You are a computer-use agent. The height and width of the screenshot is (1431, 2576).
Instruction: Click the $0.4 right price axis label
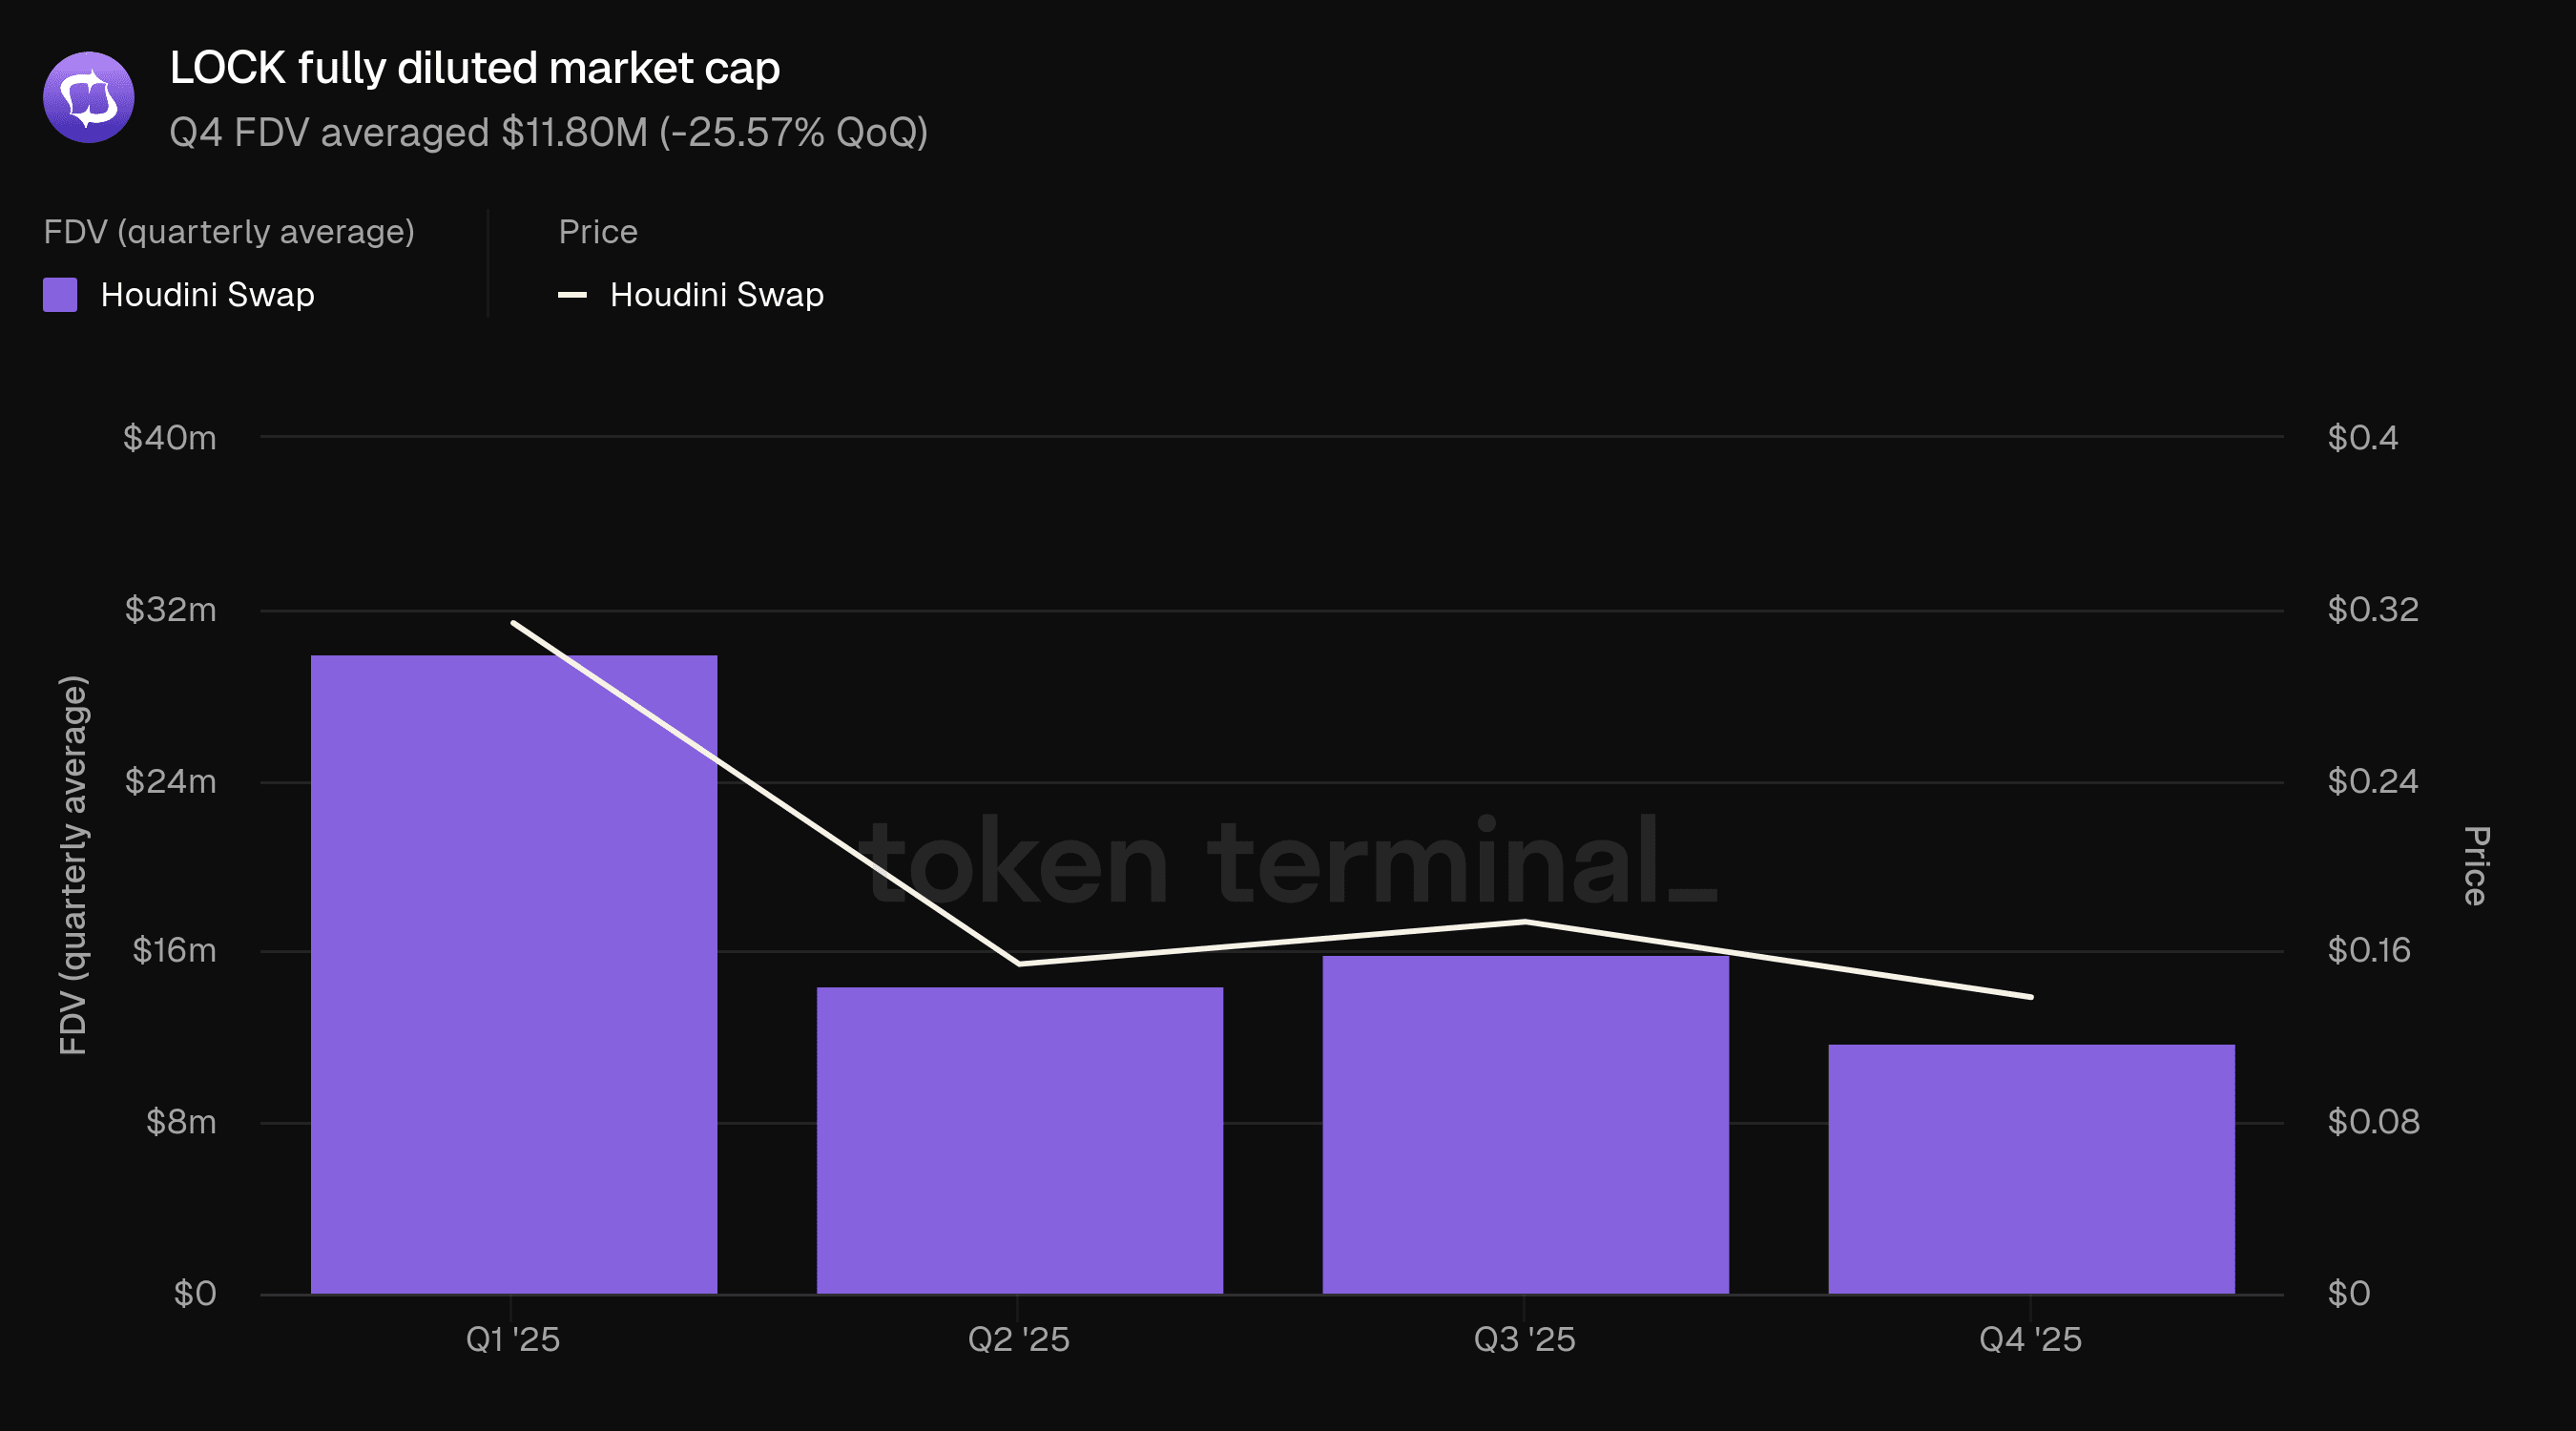tap(2362, 438)
